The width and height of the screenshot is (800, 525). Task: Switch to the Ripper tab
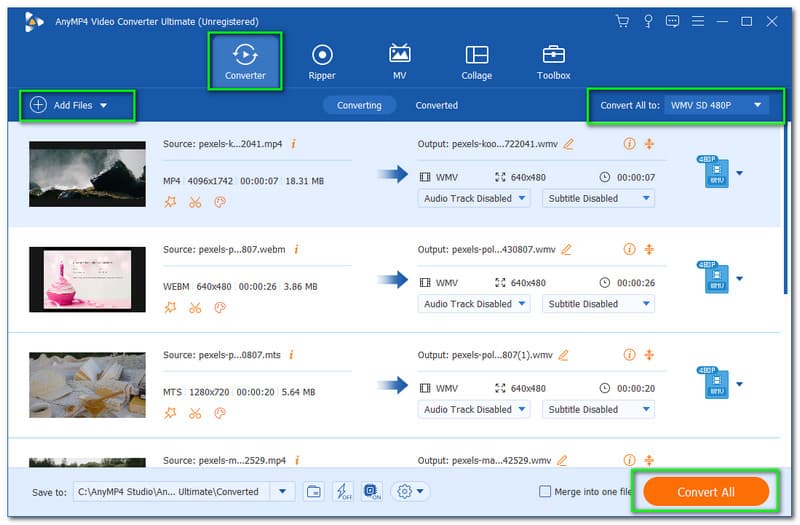pyautogui.click(x=322, y=62)
